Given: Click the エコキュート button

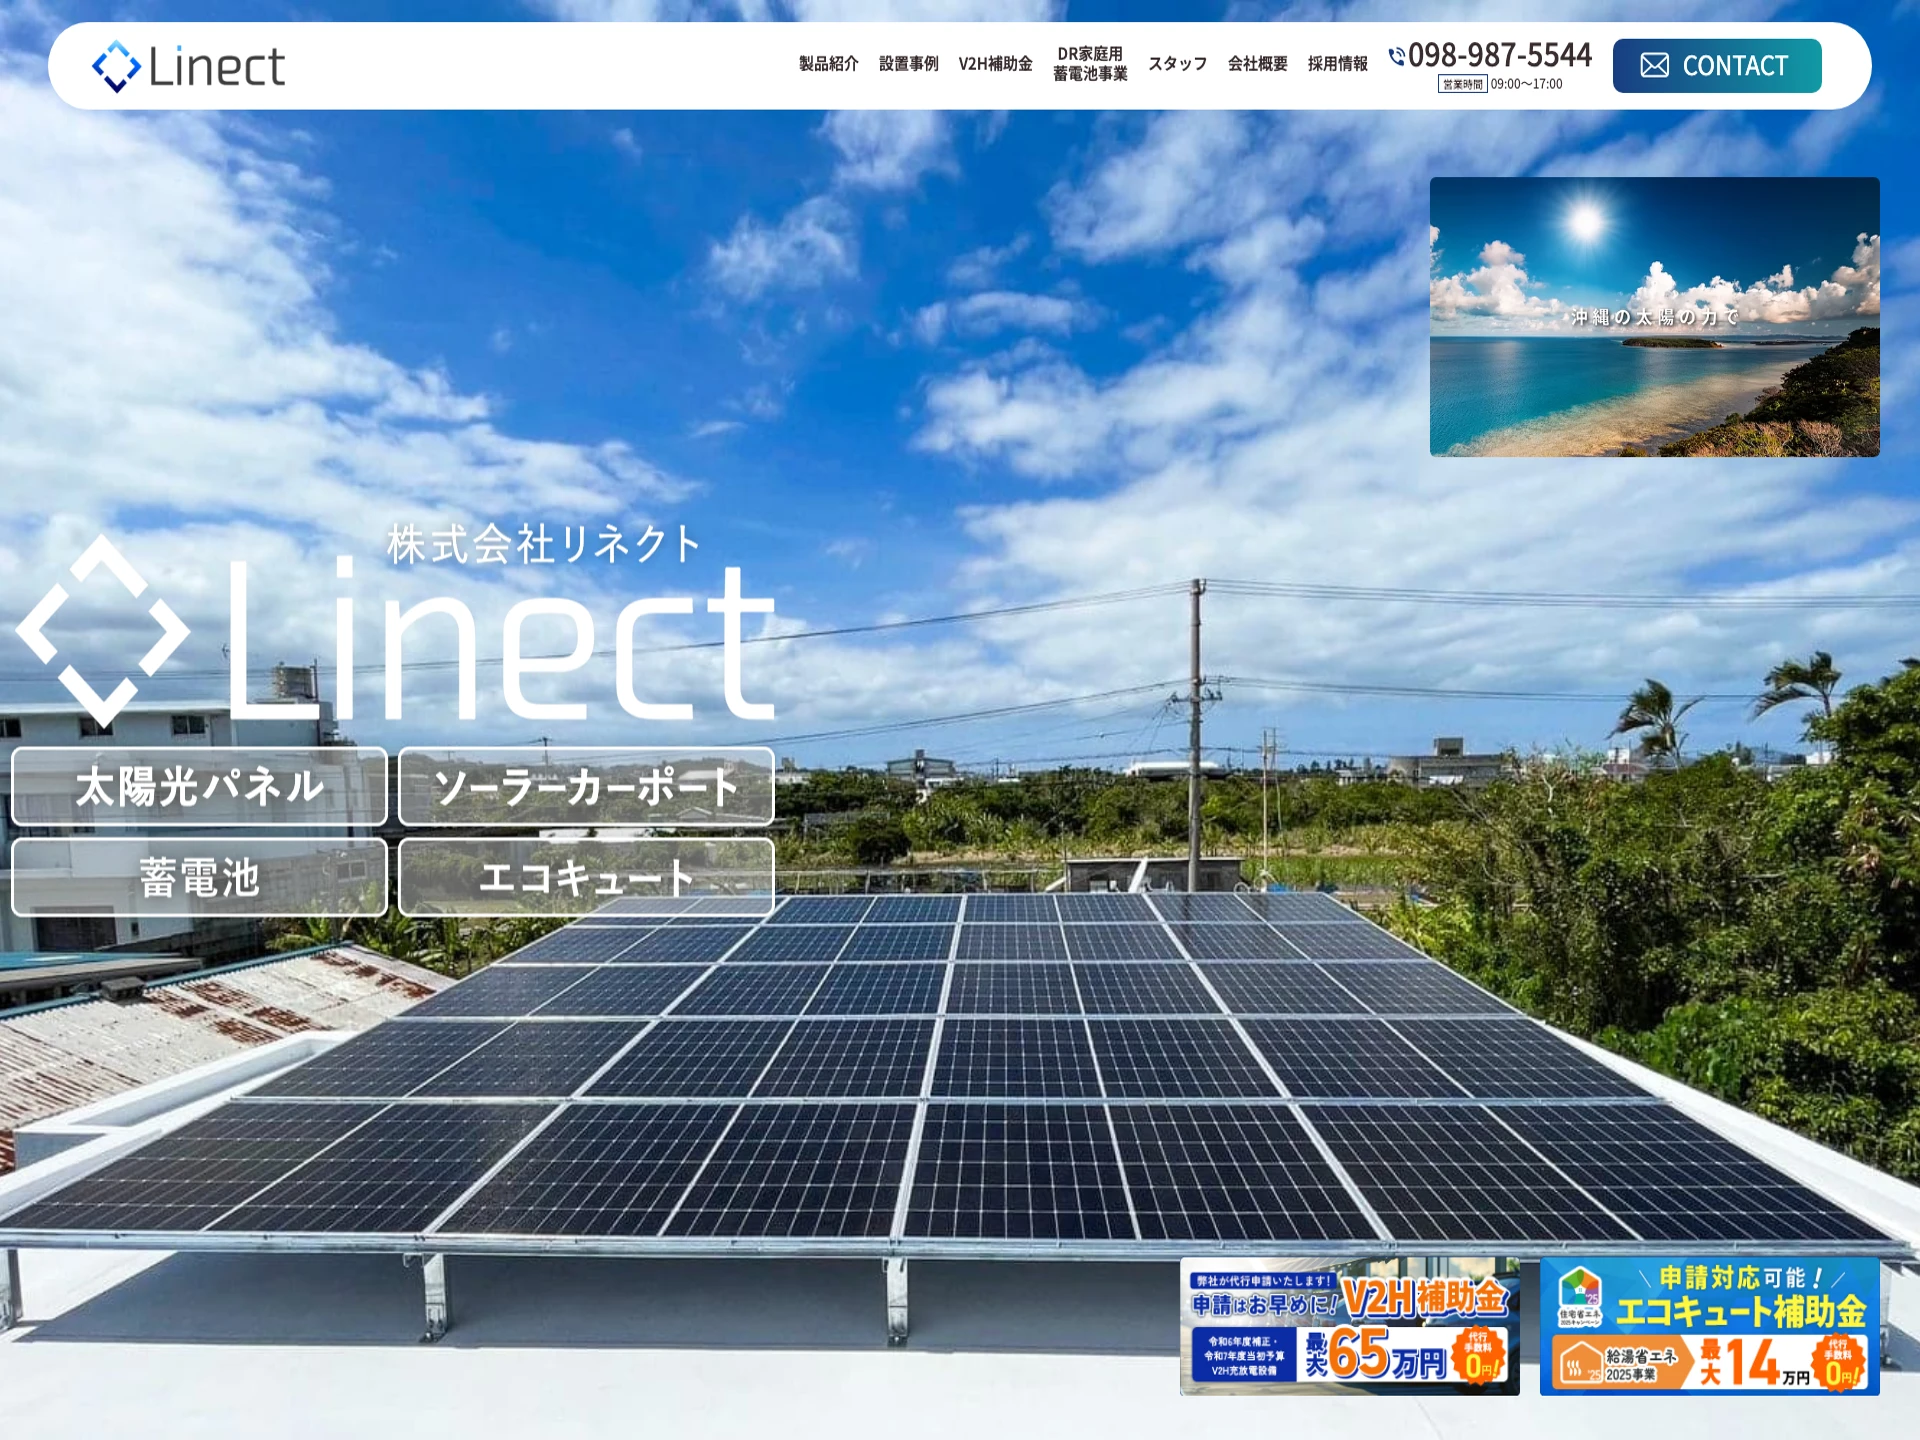Looking at the screenshot, I should (x=586, y=878).
